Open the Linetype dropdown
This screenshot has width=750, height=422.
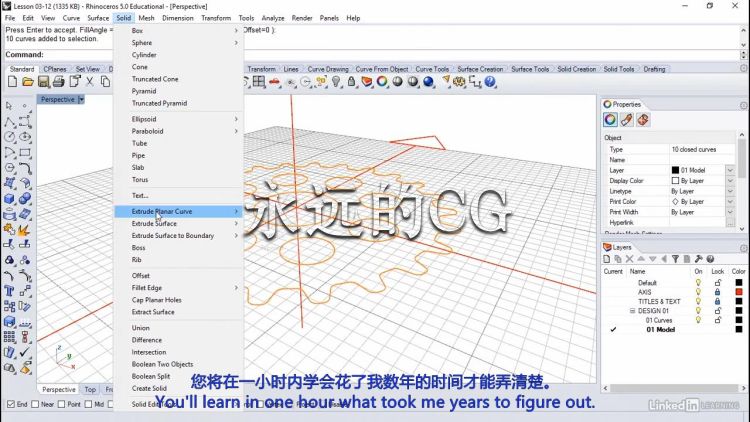[x=730, y=191]
